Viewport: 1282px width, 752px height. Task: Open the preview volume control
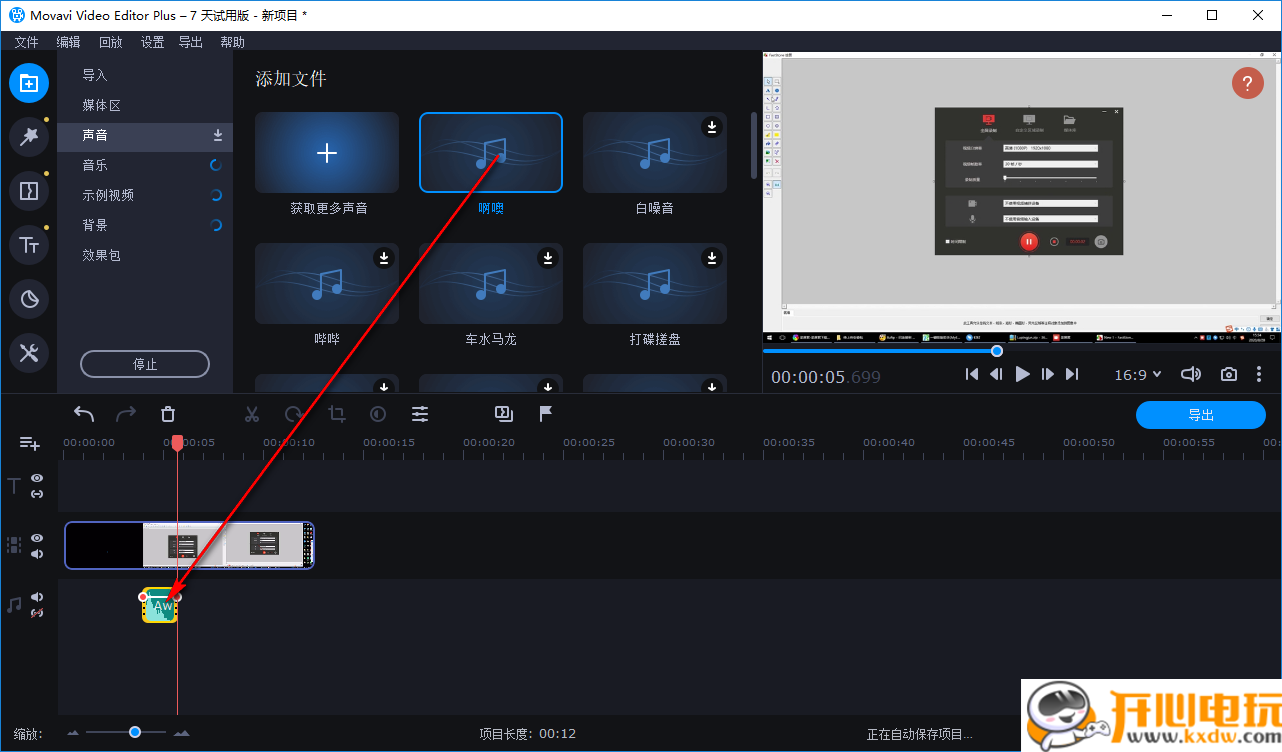1190,374
